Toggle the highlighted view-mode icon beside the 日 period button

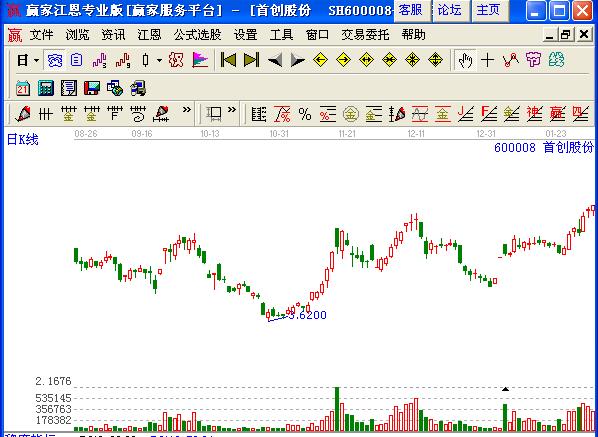pos(55,60)
